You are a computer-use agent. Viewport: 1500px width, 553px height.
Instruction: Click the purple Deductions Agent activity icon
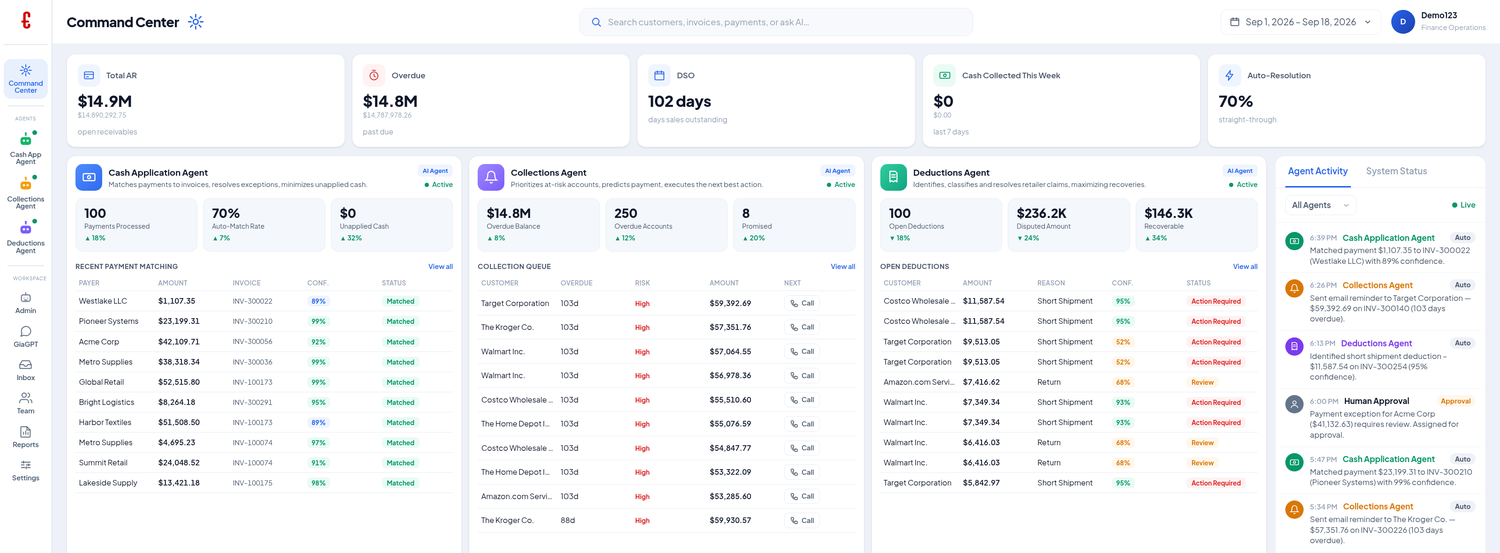pos(1294,346)
